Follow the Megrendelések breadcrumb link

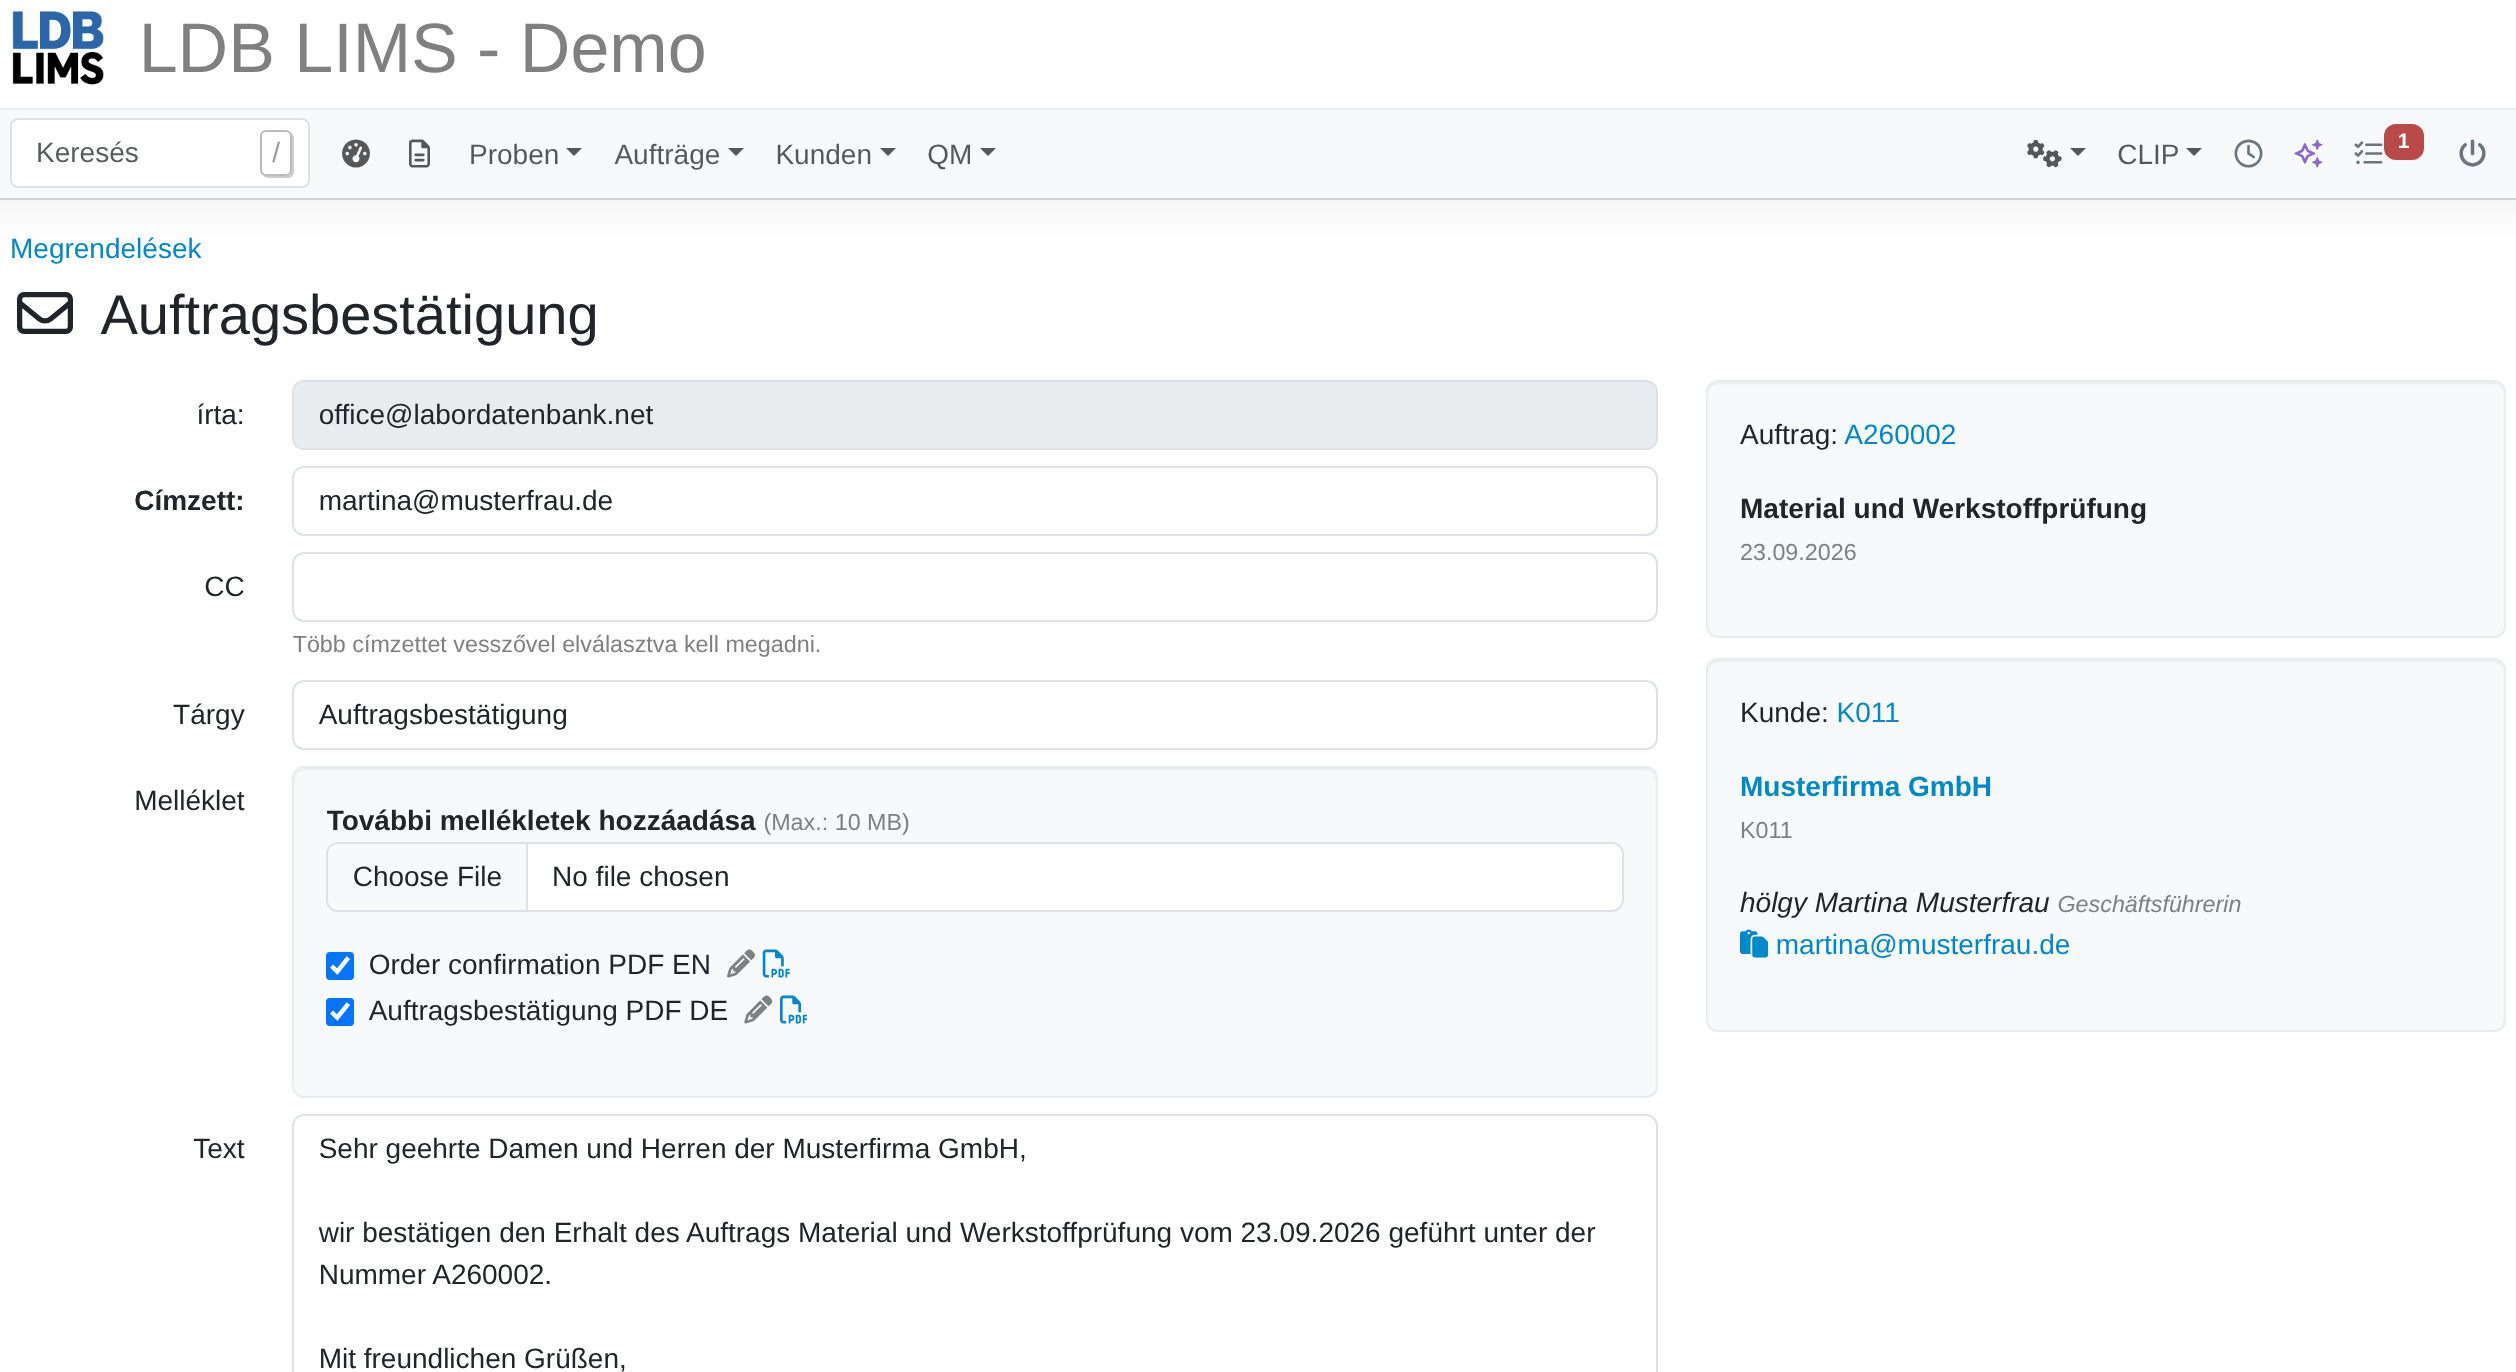click(106, 248)
